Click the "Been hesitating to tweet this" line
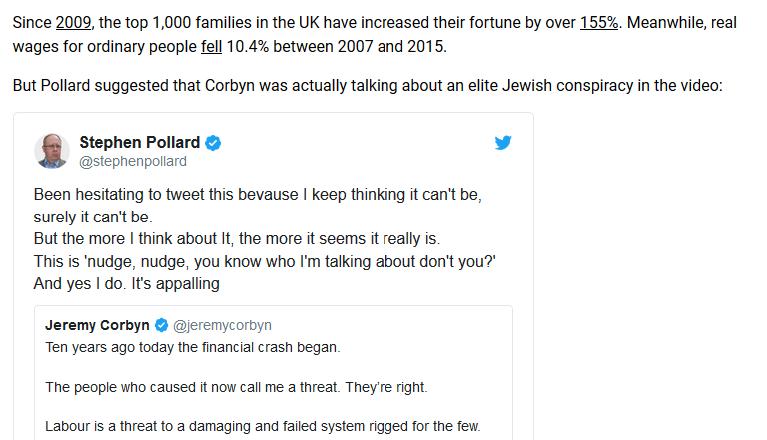The width and height of the screenshot is (767, 440). (x=264, y=193)
